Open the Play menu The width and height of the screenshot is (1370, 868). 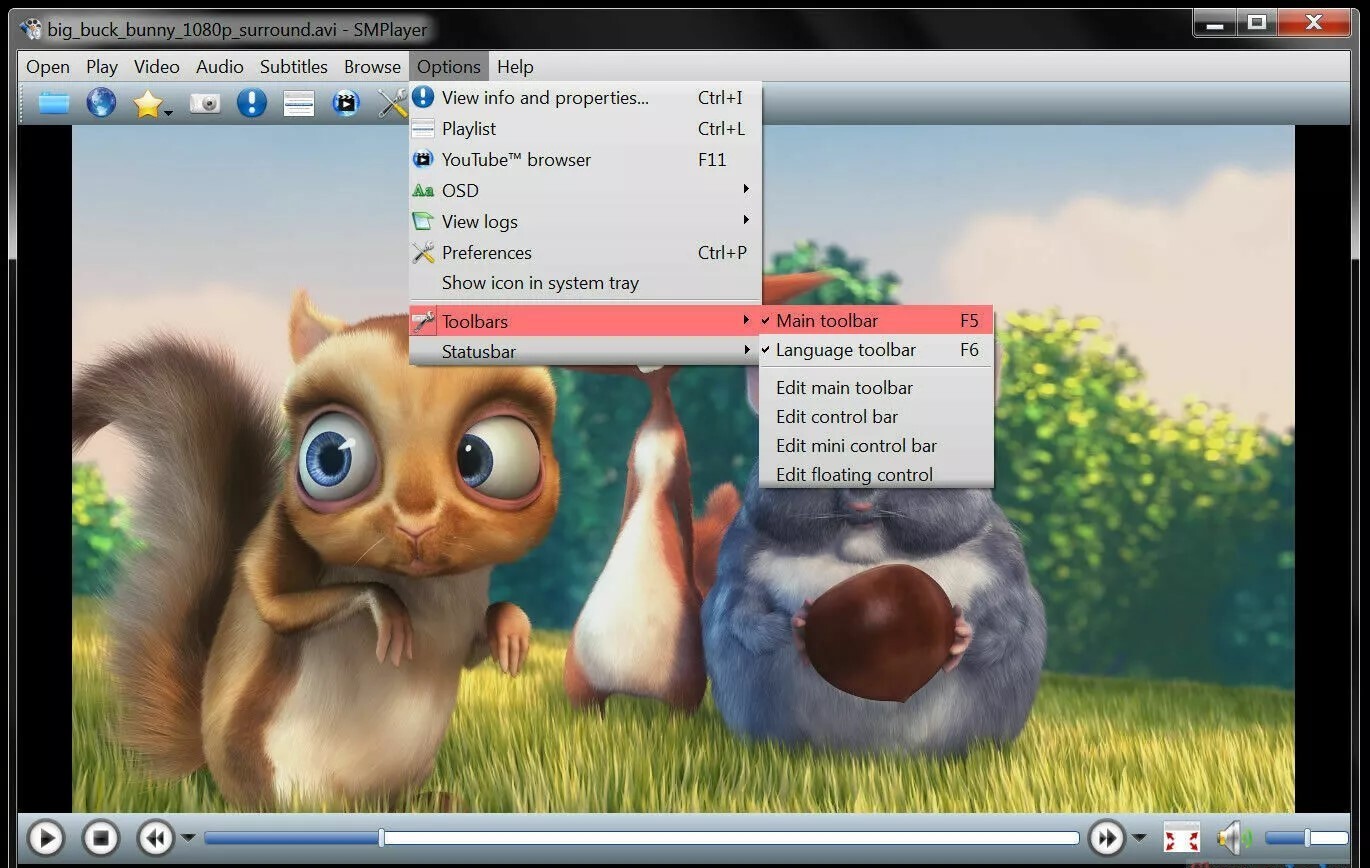coord(102,67)
